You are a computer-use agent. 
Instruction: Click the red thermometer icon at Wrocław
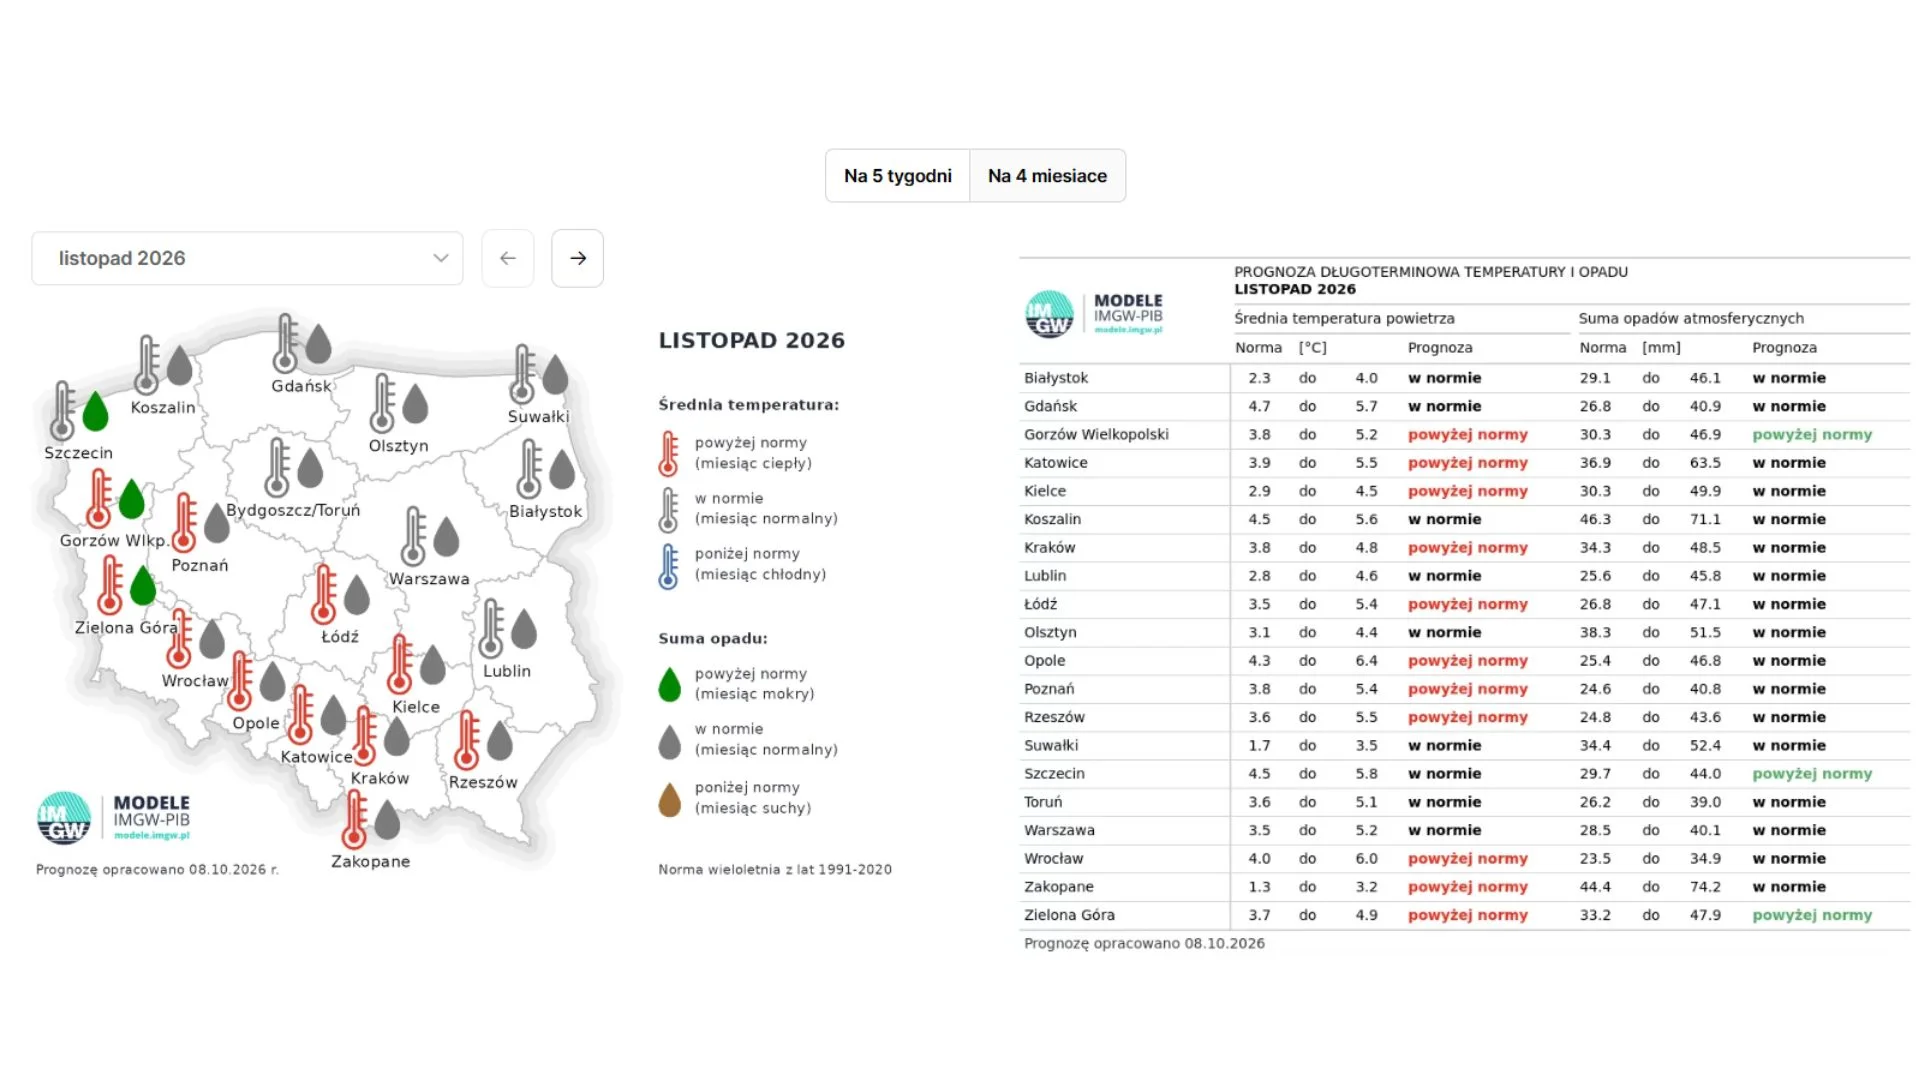coord(179,638)
